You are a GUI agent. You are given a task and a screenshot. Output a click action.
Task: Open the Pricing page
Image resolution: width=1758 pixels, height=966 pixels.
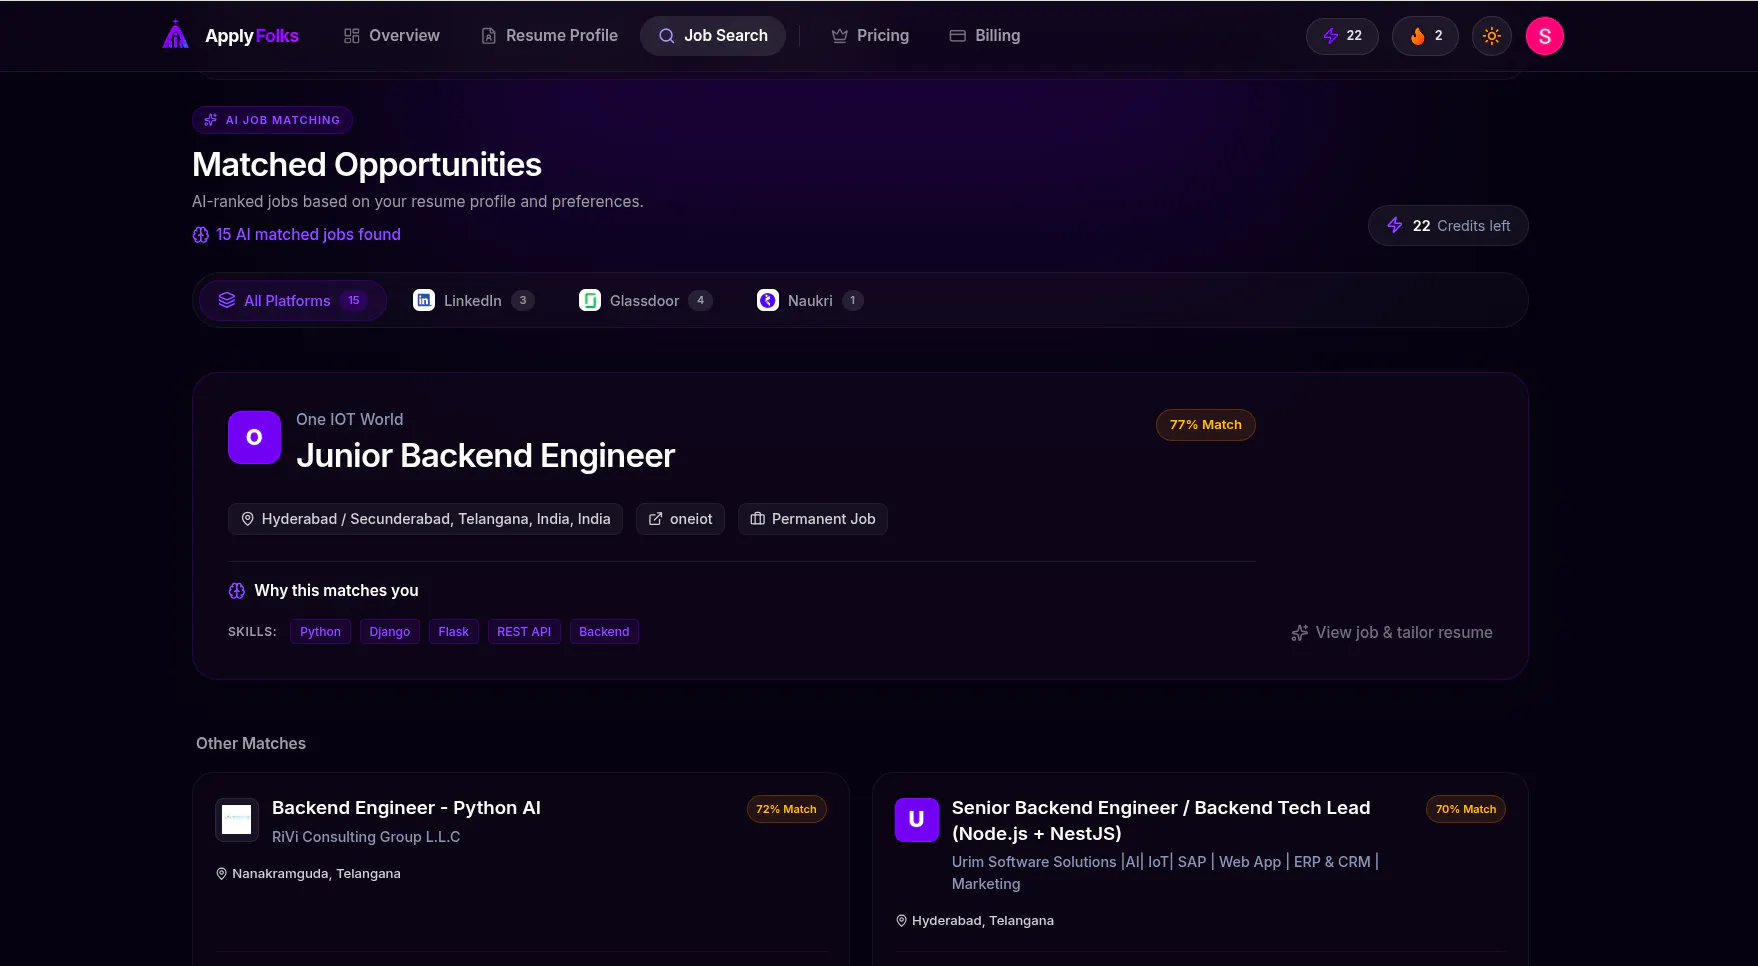click(x=870, y=36)
